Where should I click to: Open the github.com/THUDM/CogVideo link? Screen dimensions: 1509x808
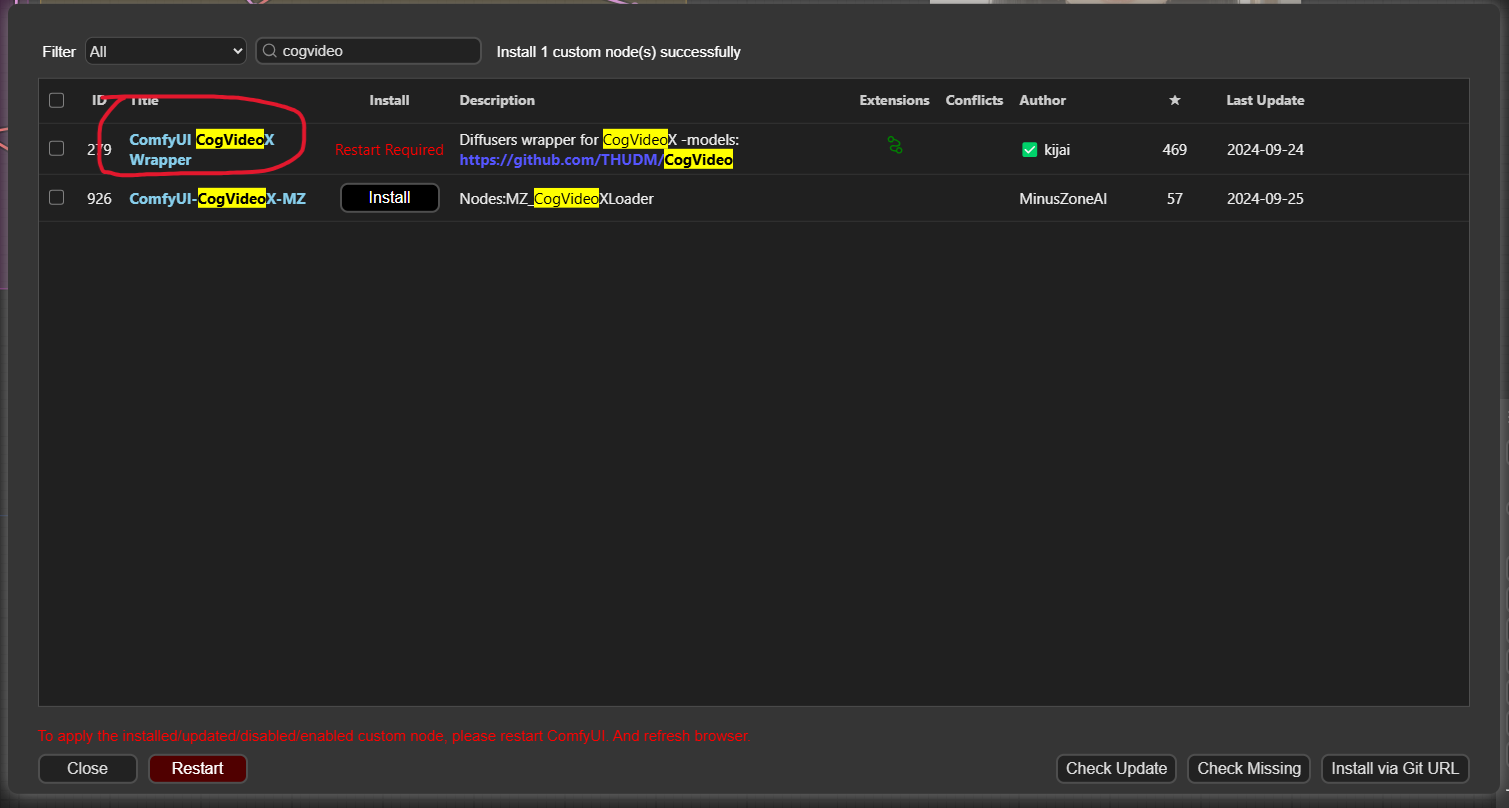coord(596,160)
